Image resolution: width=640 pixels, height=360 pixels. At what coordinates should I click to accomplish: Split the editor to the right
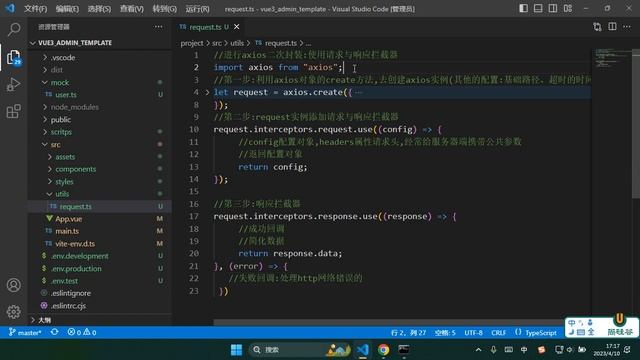(x=612, y=27)
